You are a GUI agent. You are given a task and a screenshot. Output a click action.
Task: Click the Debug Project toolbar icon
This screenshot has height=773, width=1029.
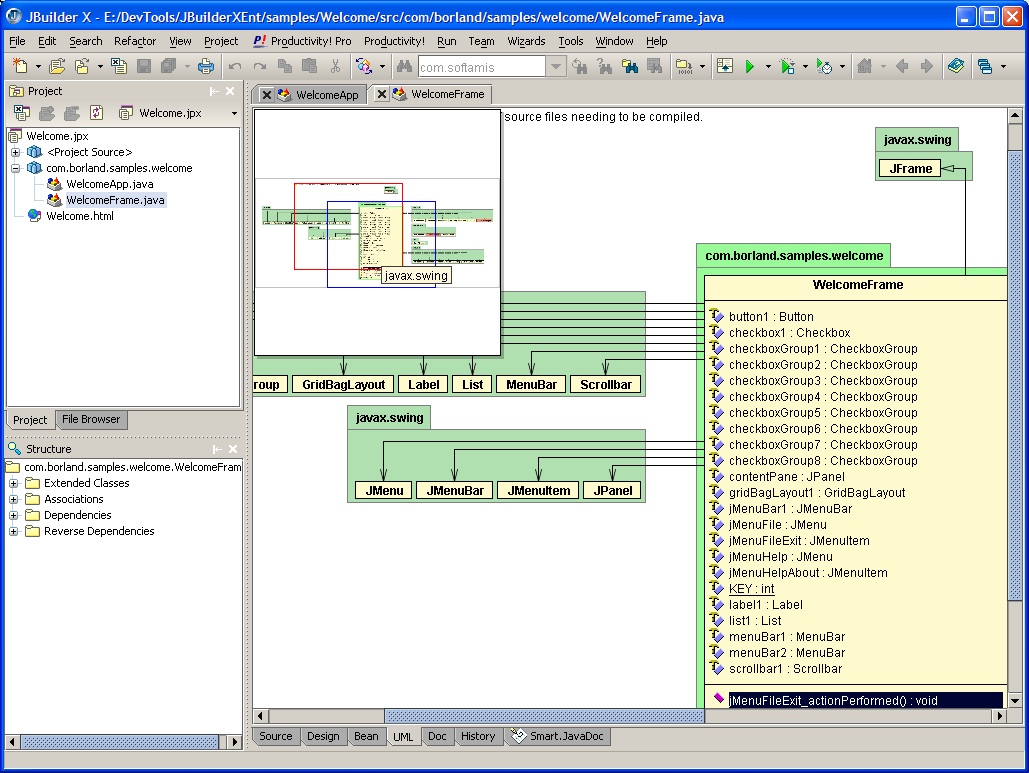(x=787, y=66)
